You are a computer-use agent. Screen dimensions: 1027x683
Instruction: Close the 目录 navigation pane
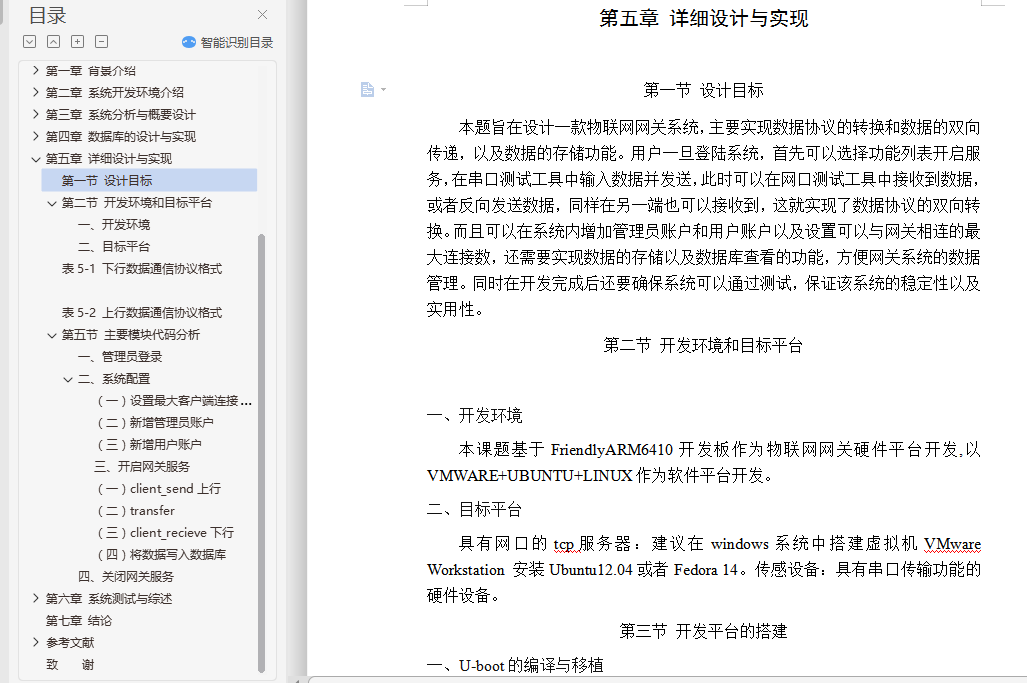click(x=263, y=14)
